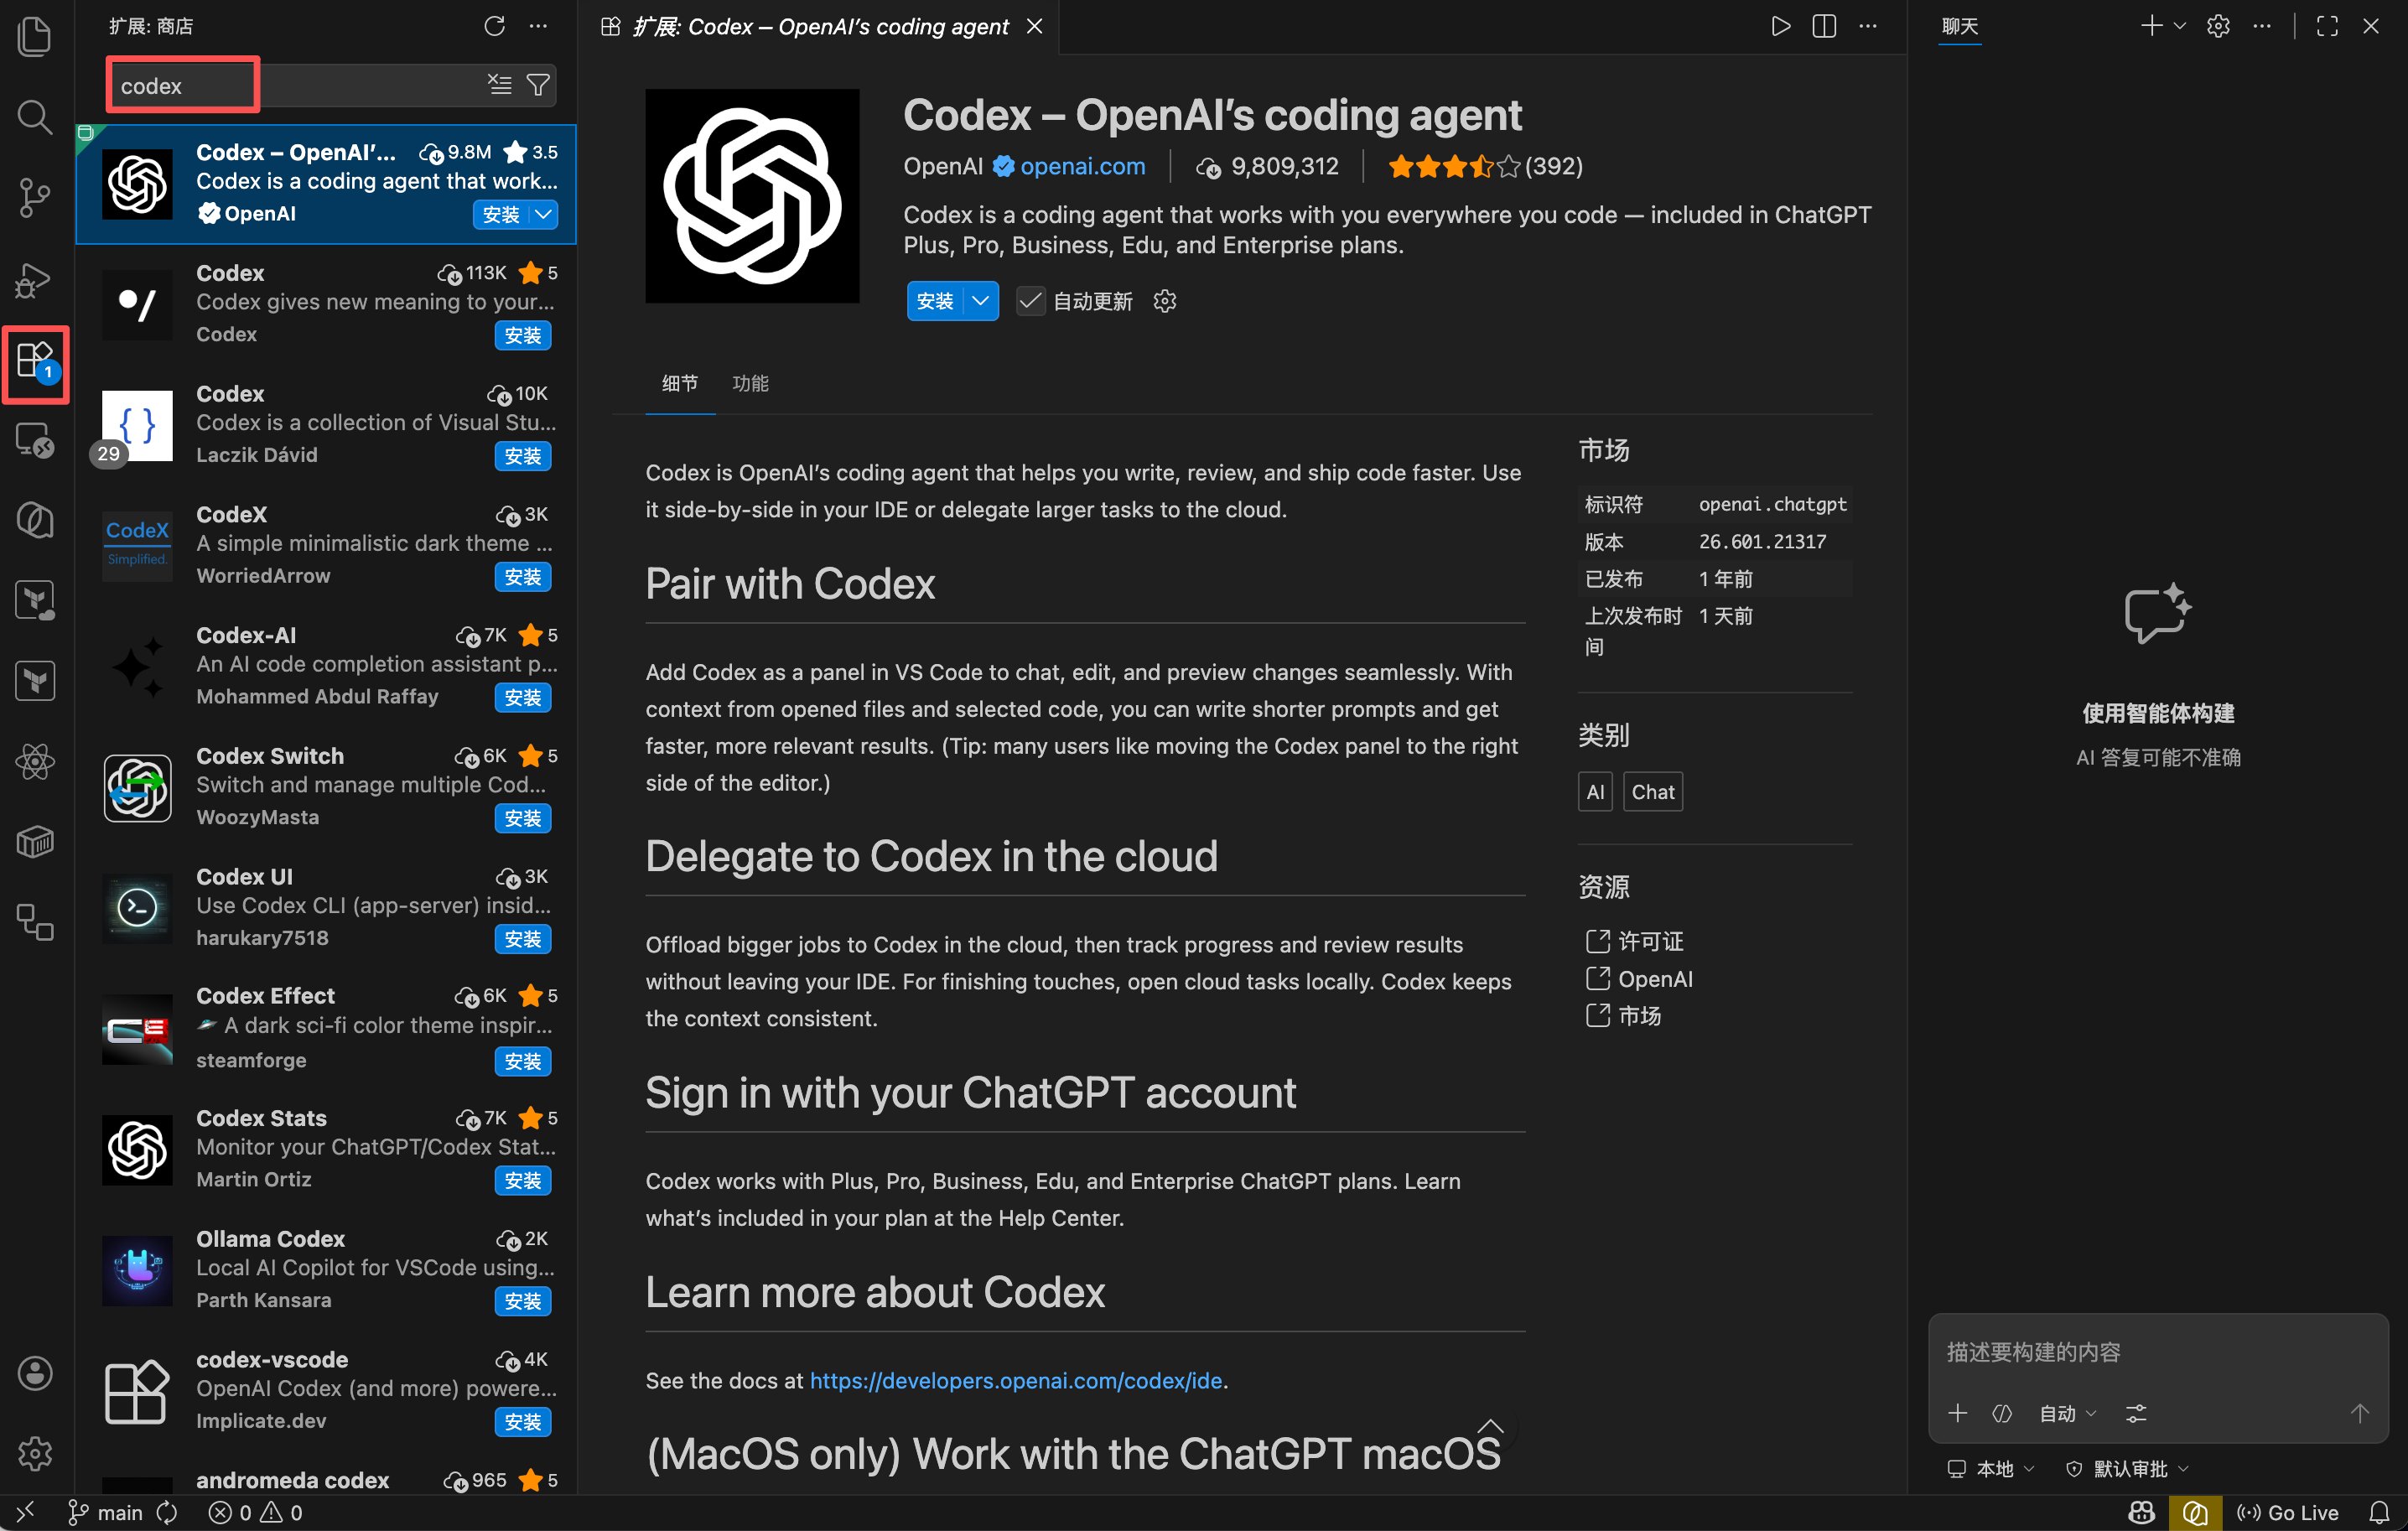The image size is (2408, 1531).
Task: Filter by Chat category tag
Action: 1652,791
